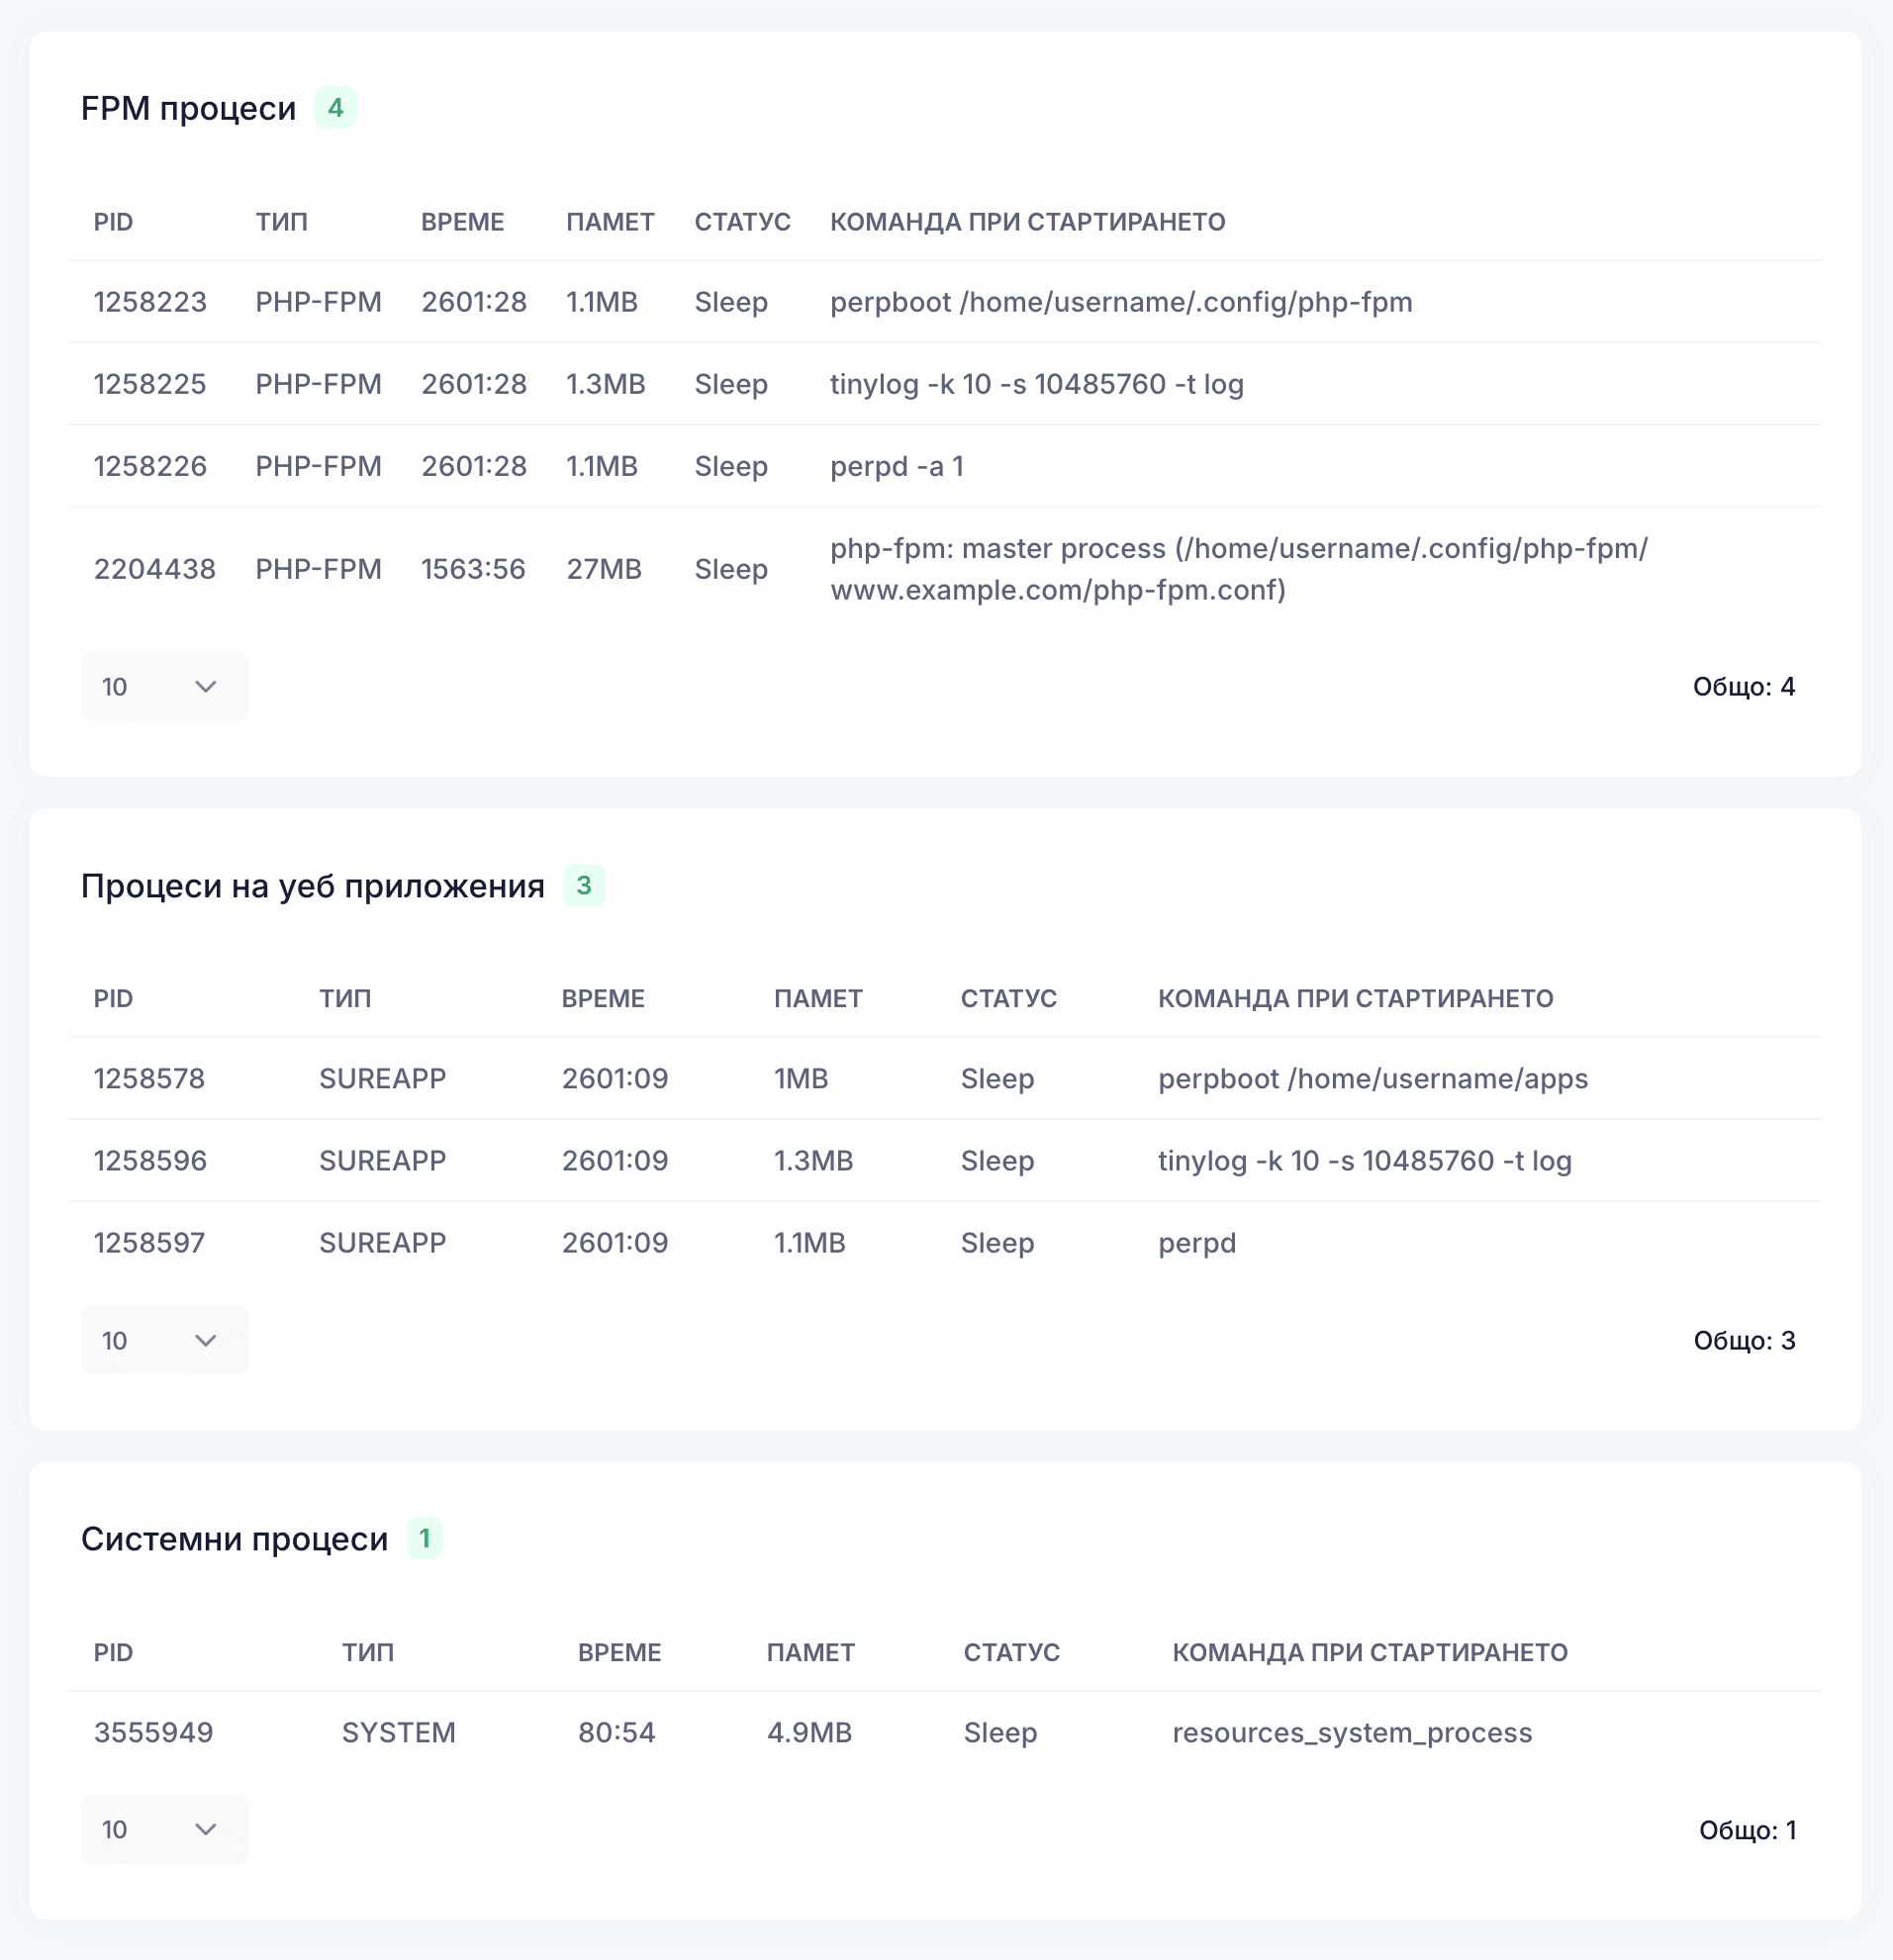This screenshot has height=1960, width=1893.
Task: Click ПАМЕТ column header in FPM процеси table
Action: (610, 222)
